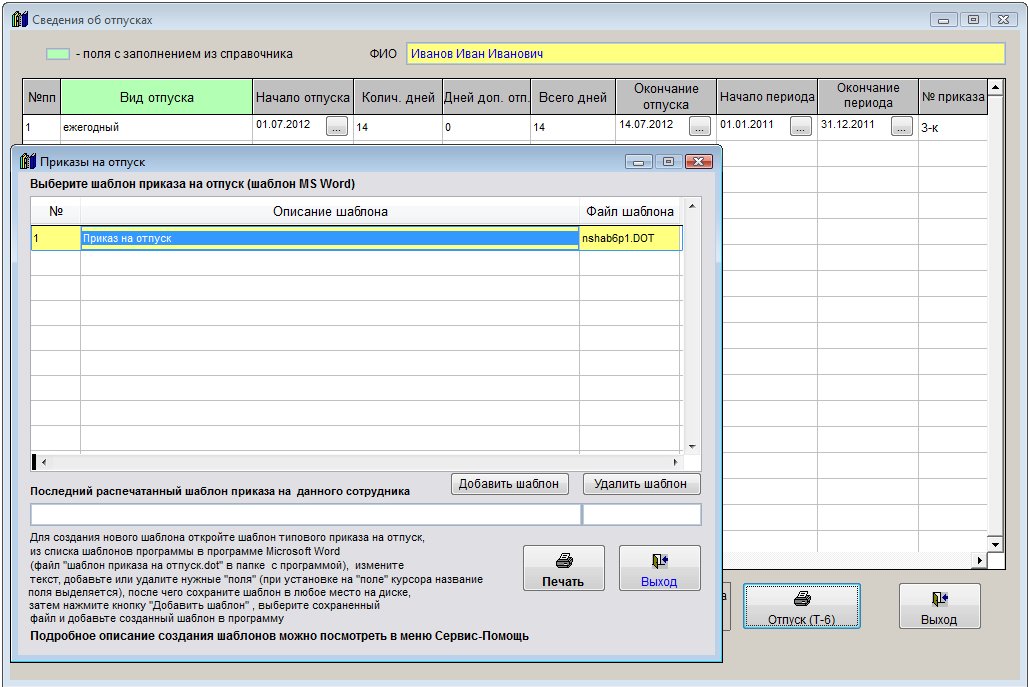Screen dimensions: 1029x687
Task: Click Добавить шаблон button
Action: coord(509,484)
